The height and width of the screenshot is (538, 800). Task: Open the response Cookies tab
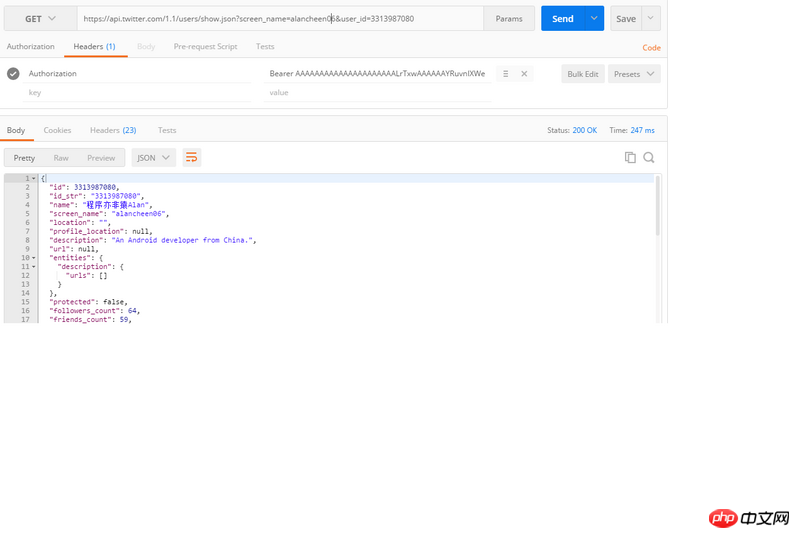click(57, 130)
